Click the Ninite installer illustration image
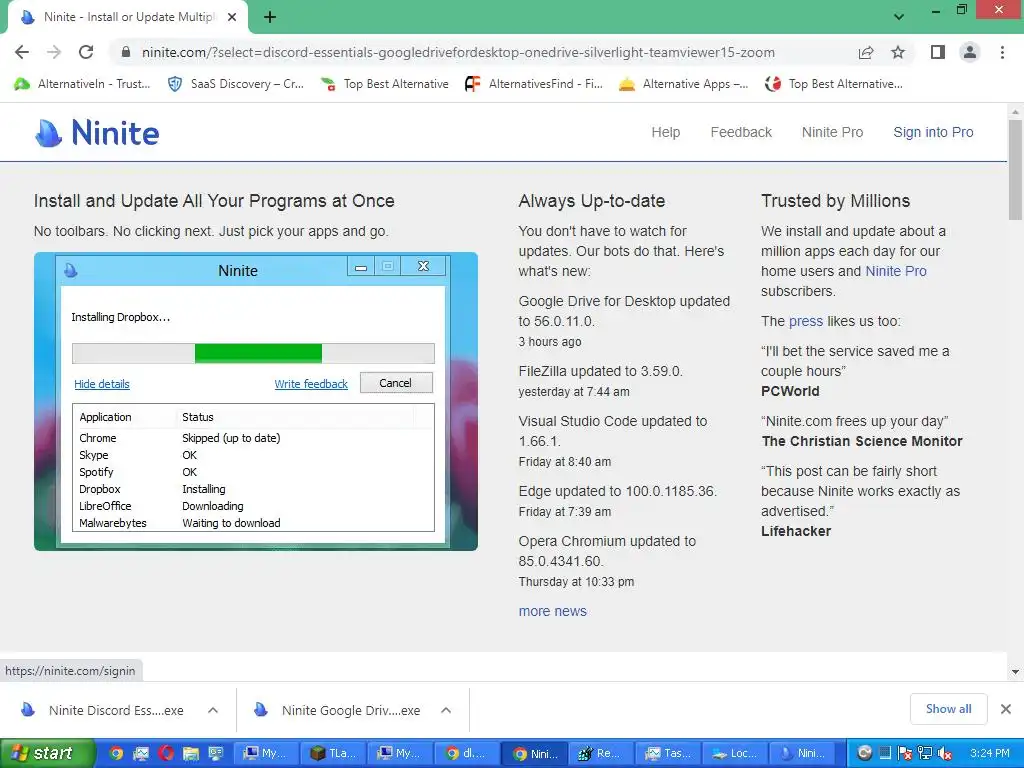Image resolution: width=1024 pixels, height=768 pixels. (256, 402)
